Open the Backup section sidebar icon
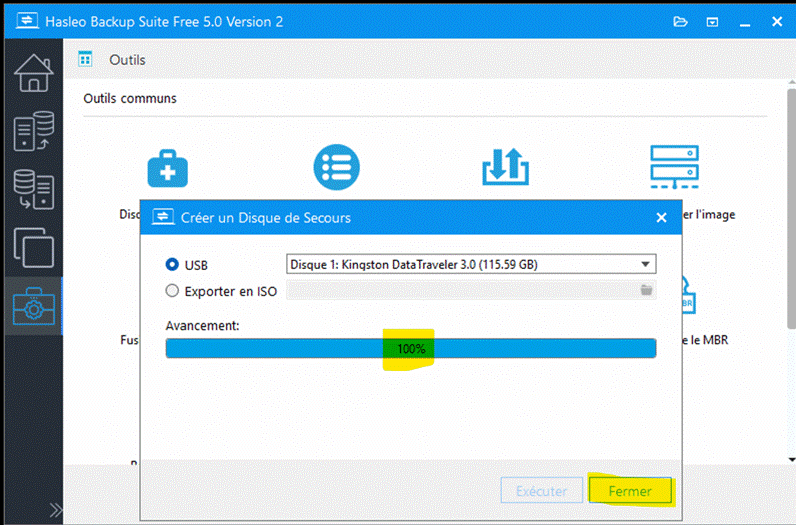This screenshot has height=525, width=796. pos(34,131)
